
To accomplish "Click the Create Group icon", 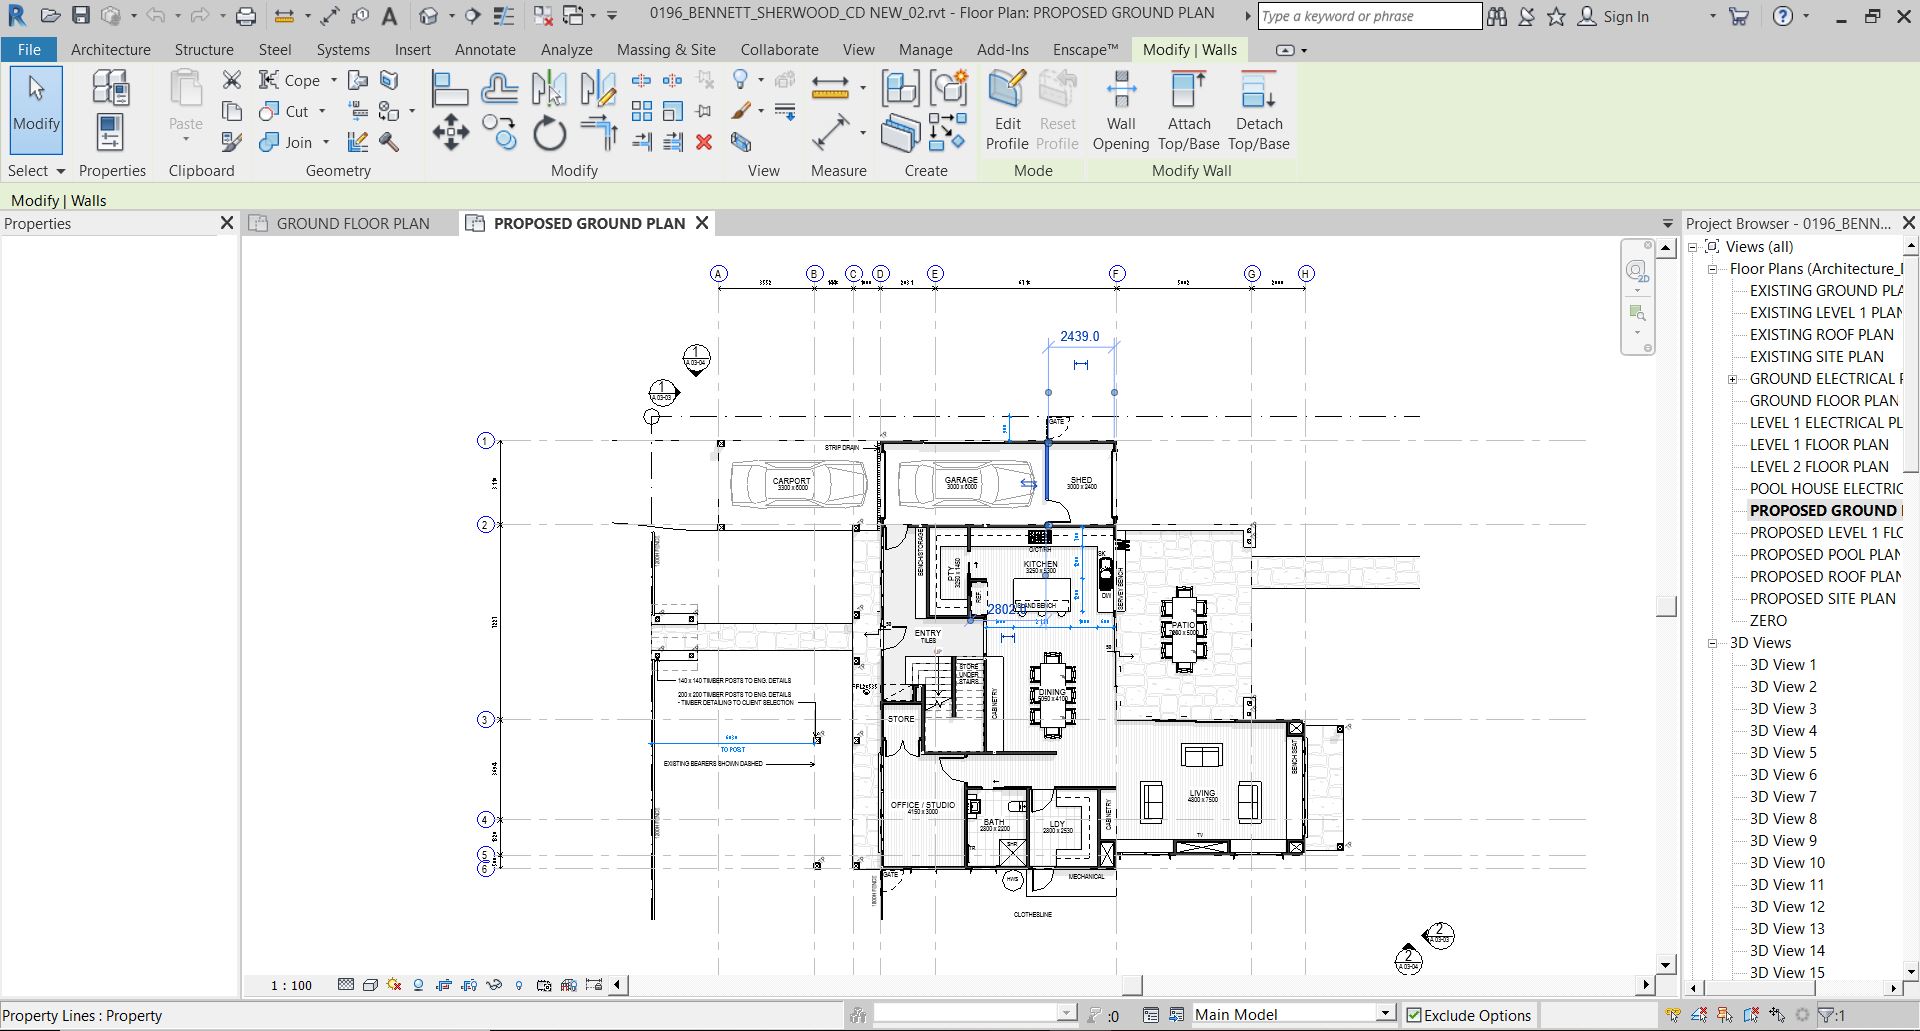I will 949,88.
